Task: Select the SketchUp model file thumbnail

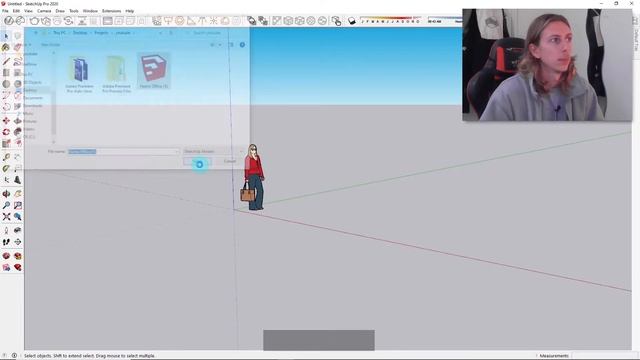Action: tap(153, 71)
